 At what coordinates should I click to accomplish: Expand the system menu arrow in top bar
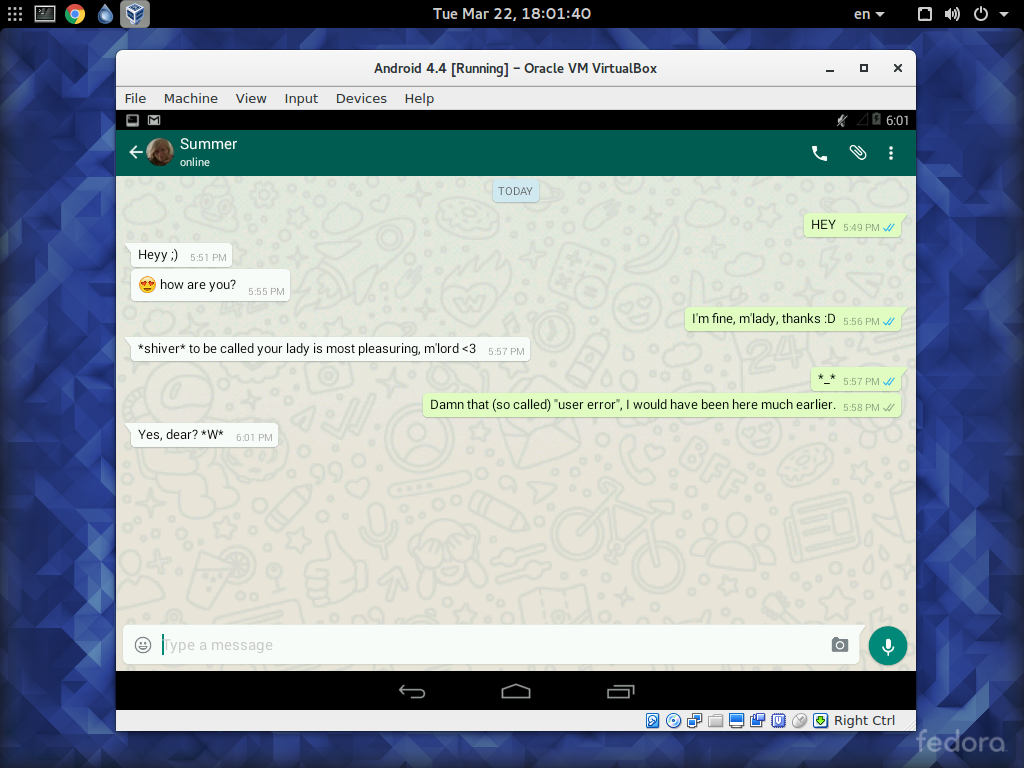point(1004,14)
